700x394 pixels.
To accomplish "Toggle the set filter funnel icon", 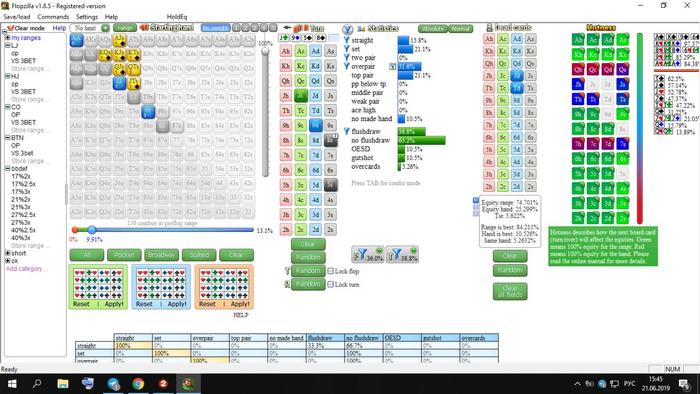I will click(x=346, y=49).
